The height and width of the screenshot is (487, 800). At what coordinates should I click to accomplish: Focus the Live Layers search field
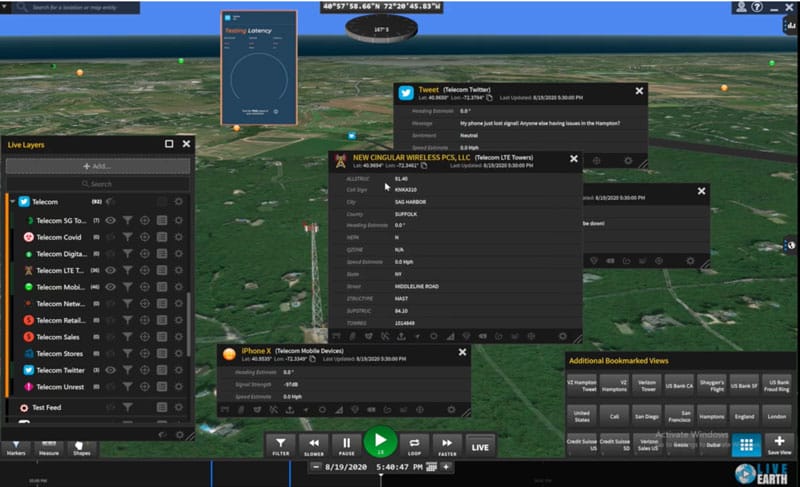point(97,184)
